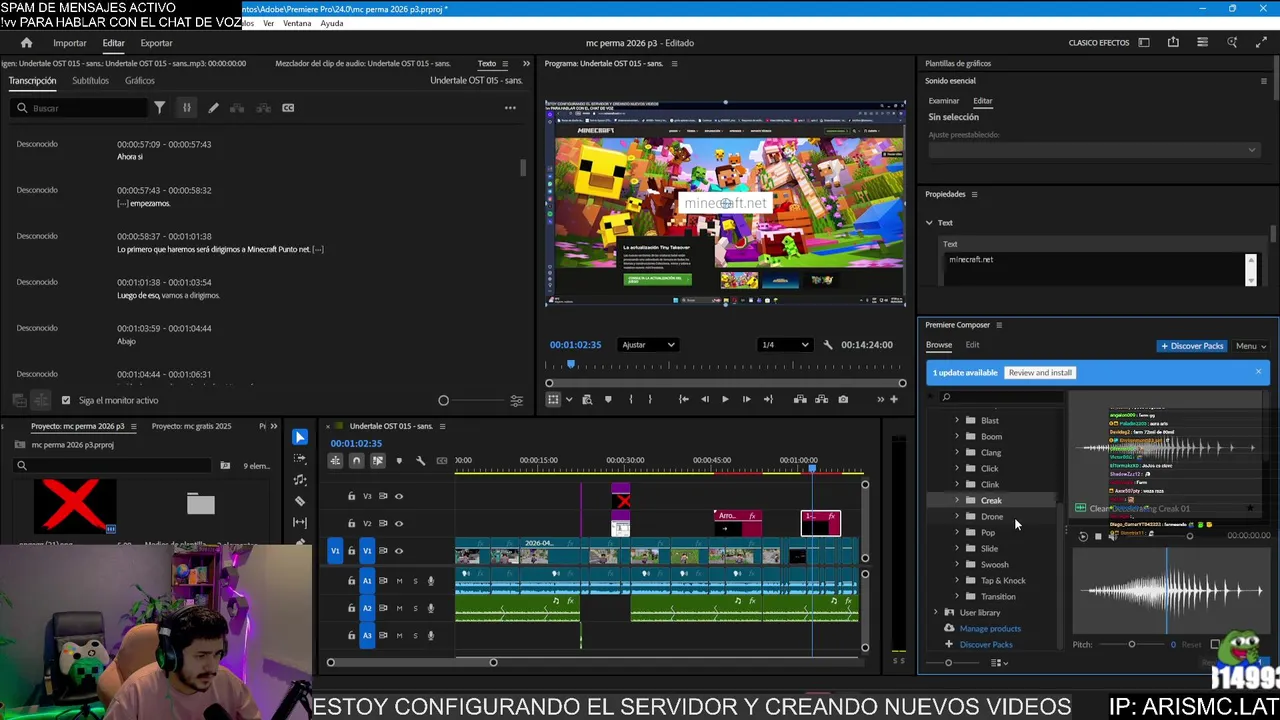
Task: Collapse the Text properties section
Action: [x=929, y=222]
